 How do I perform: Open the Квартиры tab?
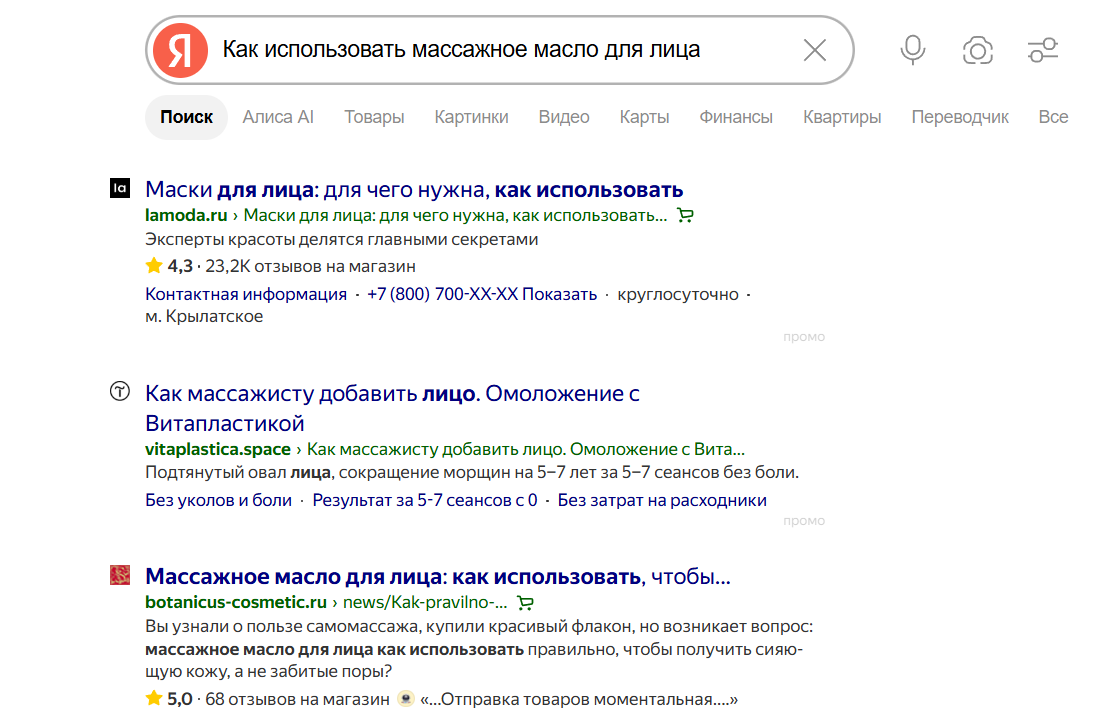(842, 117)
